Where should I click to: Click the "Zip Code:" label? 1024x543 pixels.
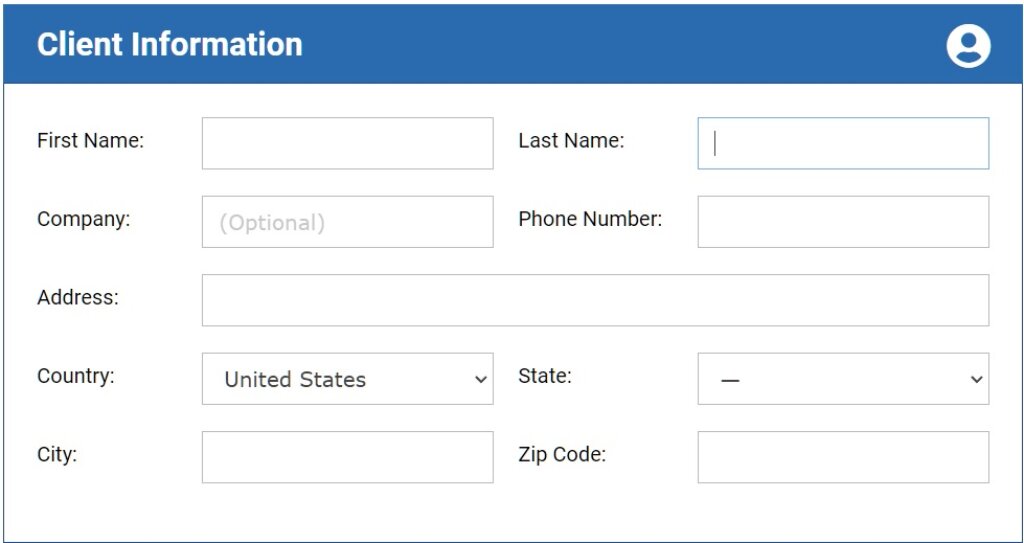(x=562, y=454)
